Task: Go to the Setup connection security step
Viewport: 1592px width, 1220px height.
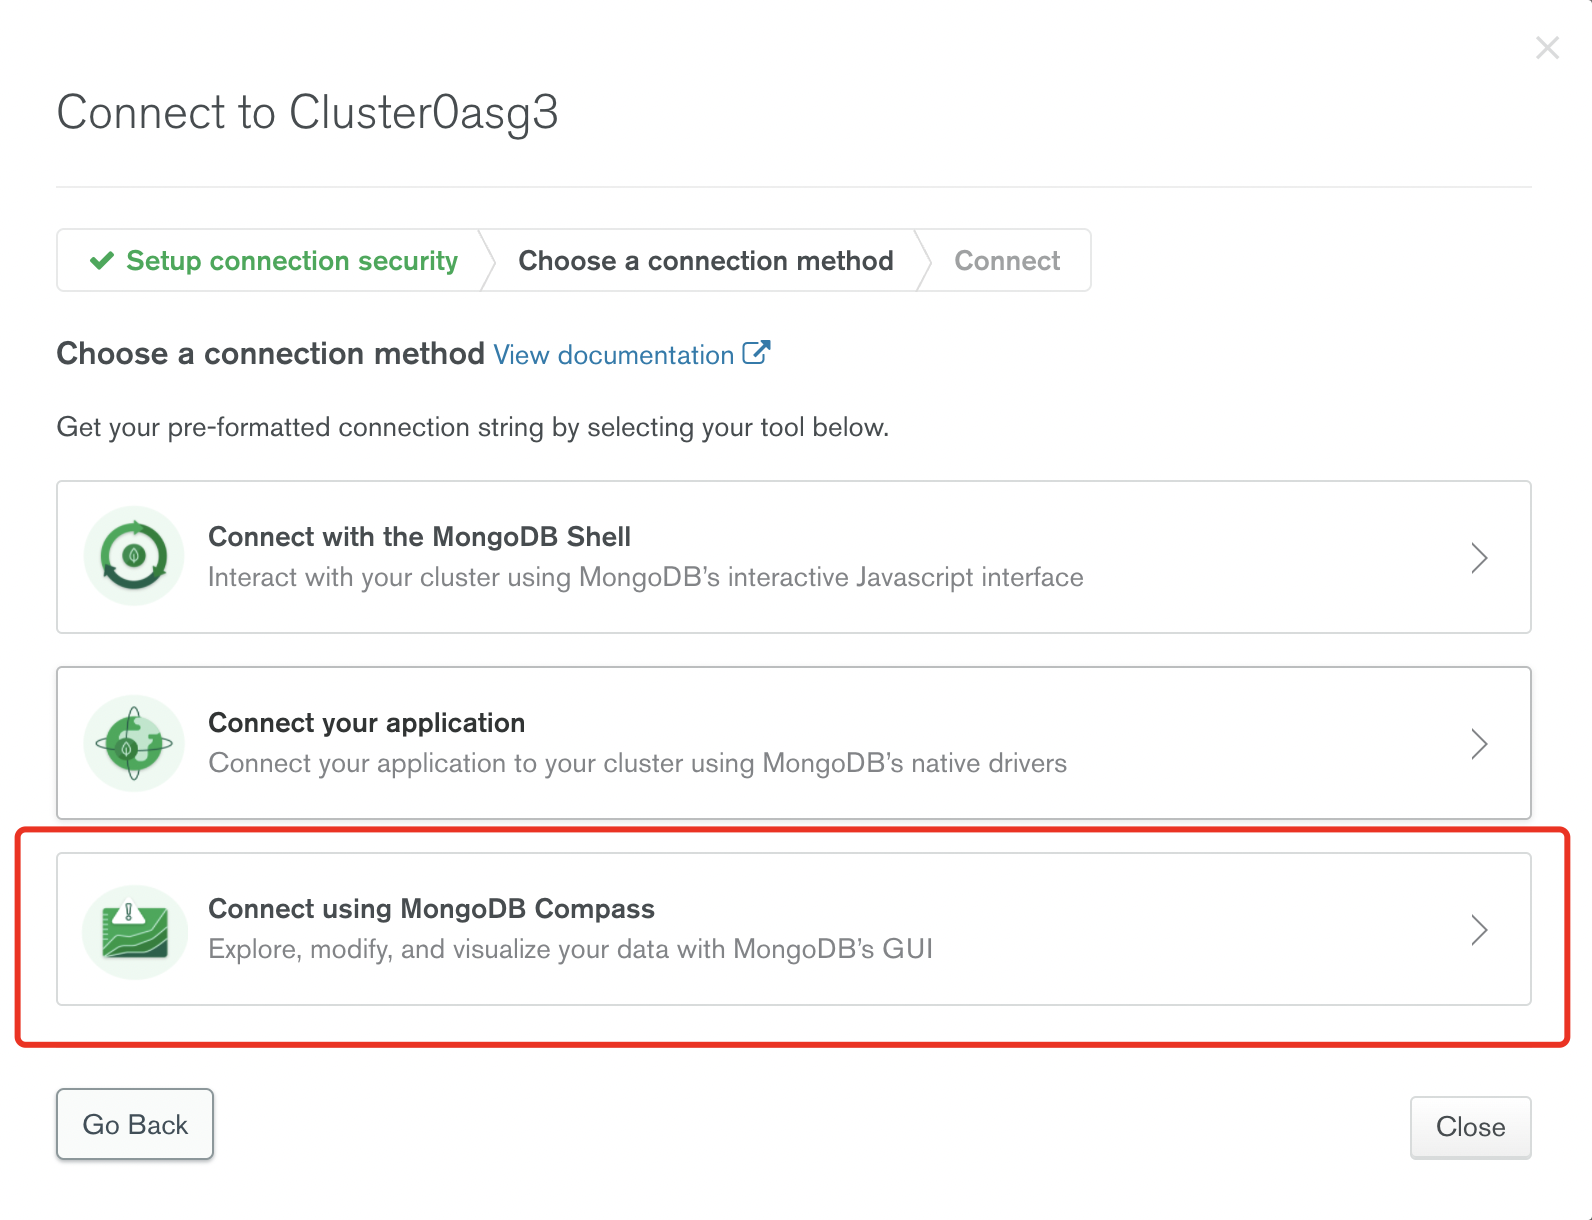Action: tap(272, 261)
